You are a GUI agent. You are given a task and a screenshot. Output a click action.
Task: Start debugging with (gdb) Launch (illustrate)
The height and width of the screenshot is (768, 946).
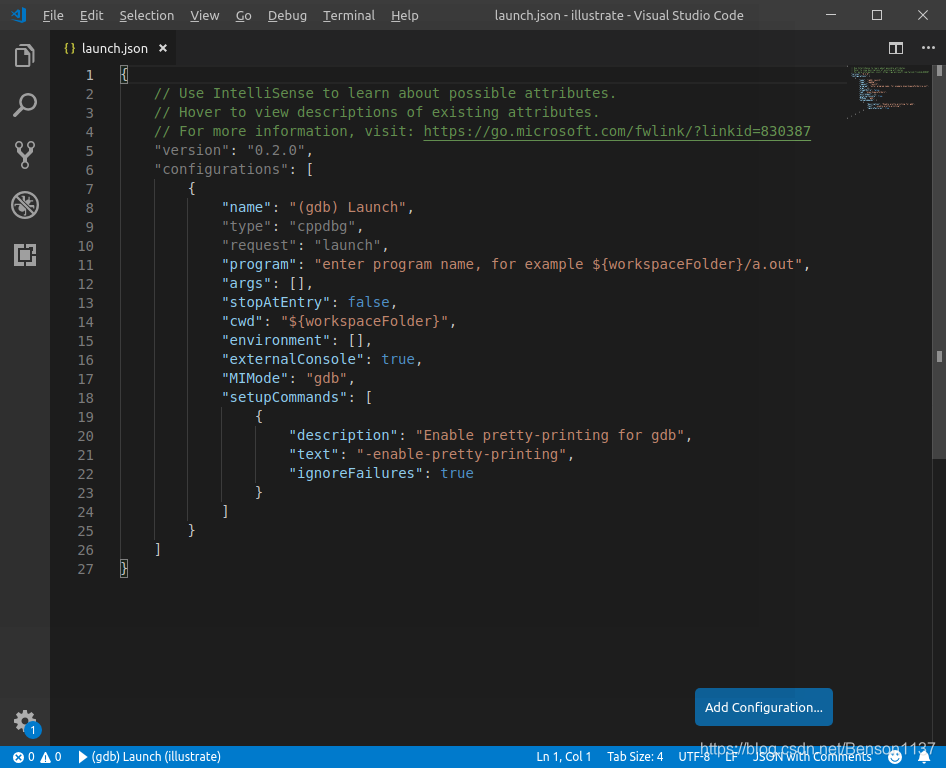coord(150,757)
